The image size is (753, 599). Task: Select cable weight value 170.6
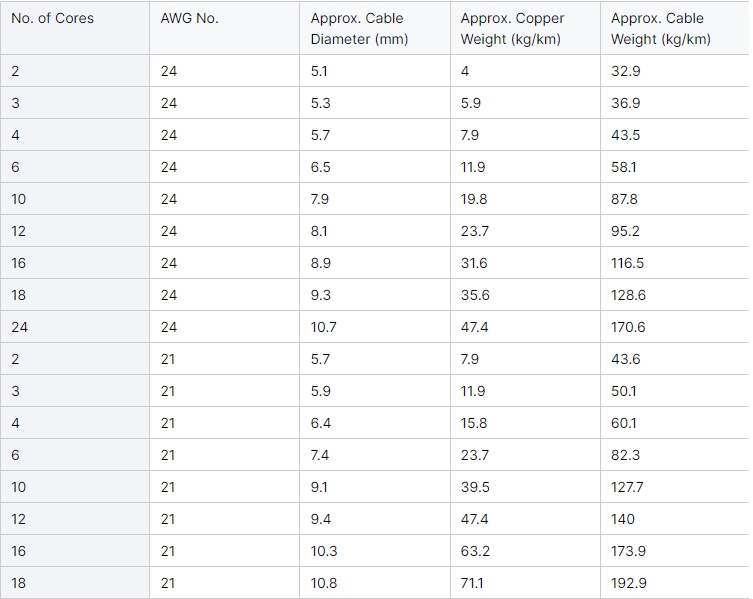coord(628,327)
